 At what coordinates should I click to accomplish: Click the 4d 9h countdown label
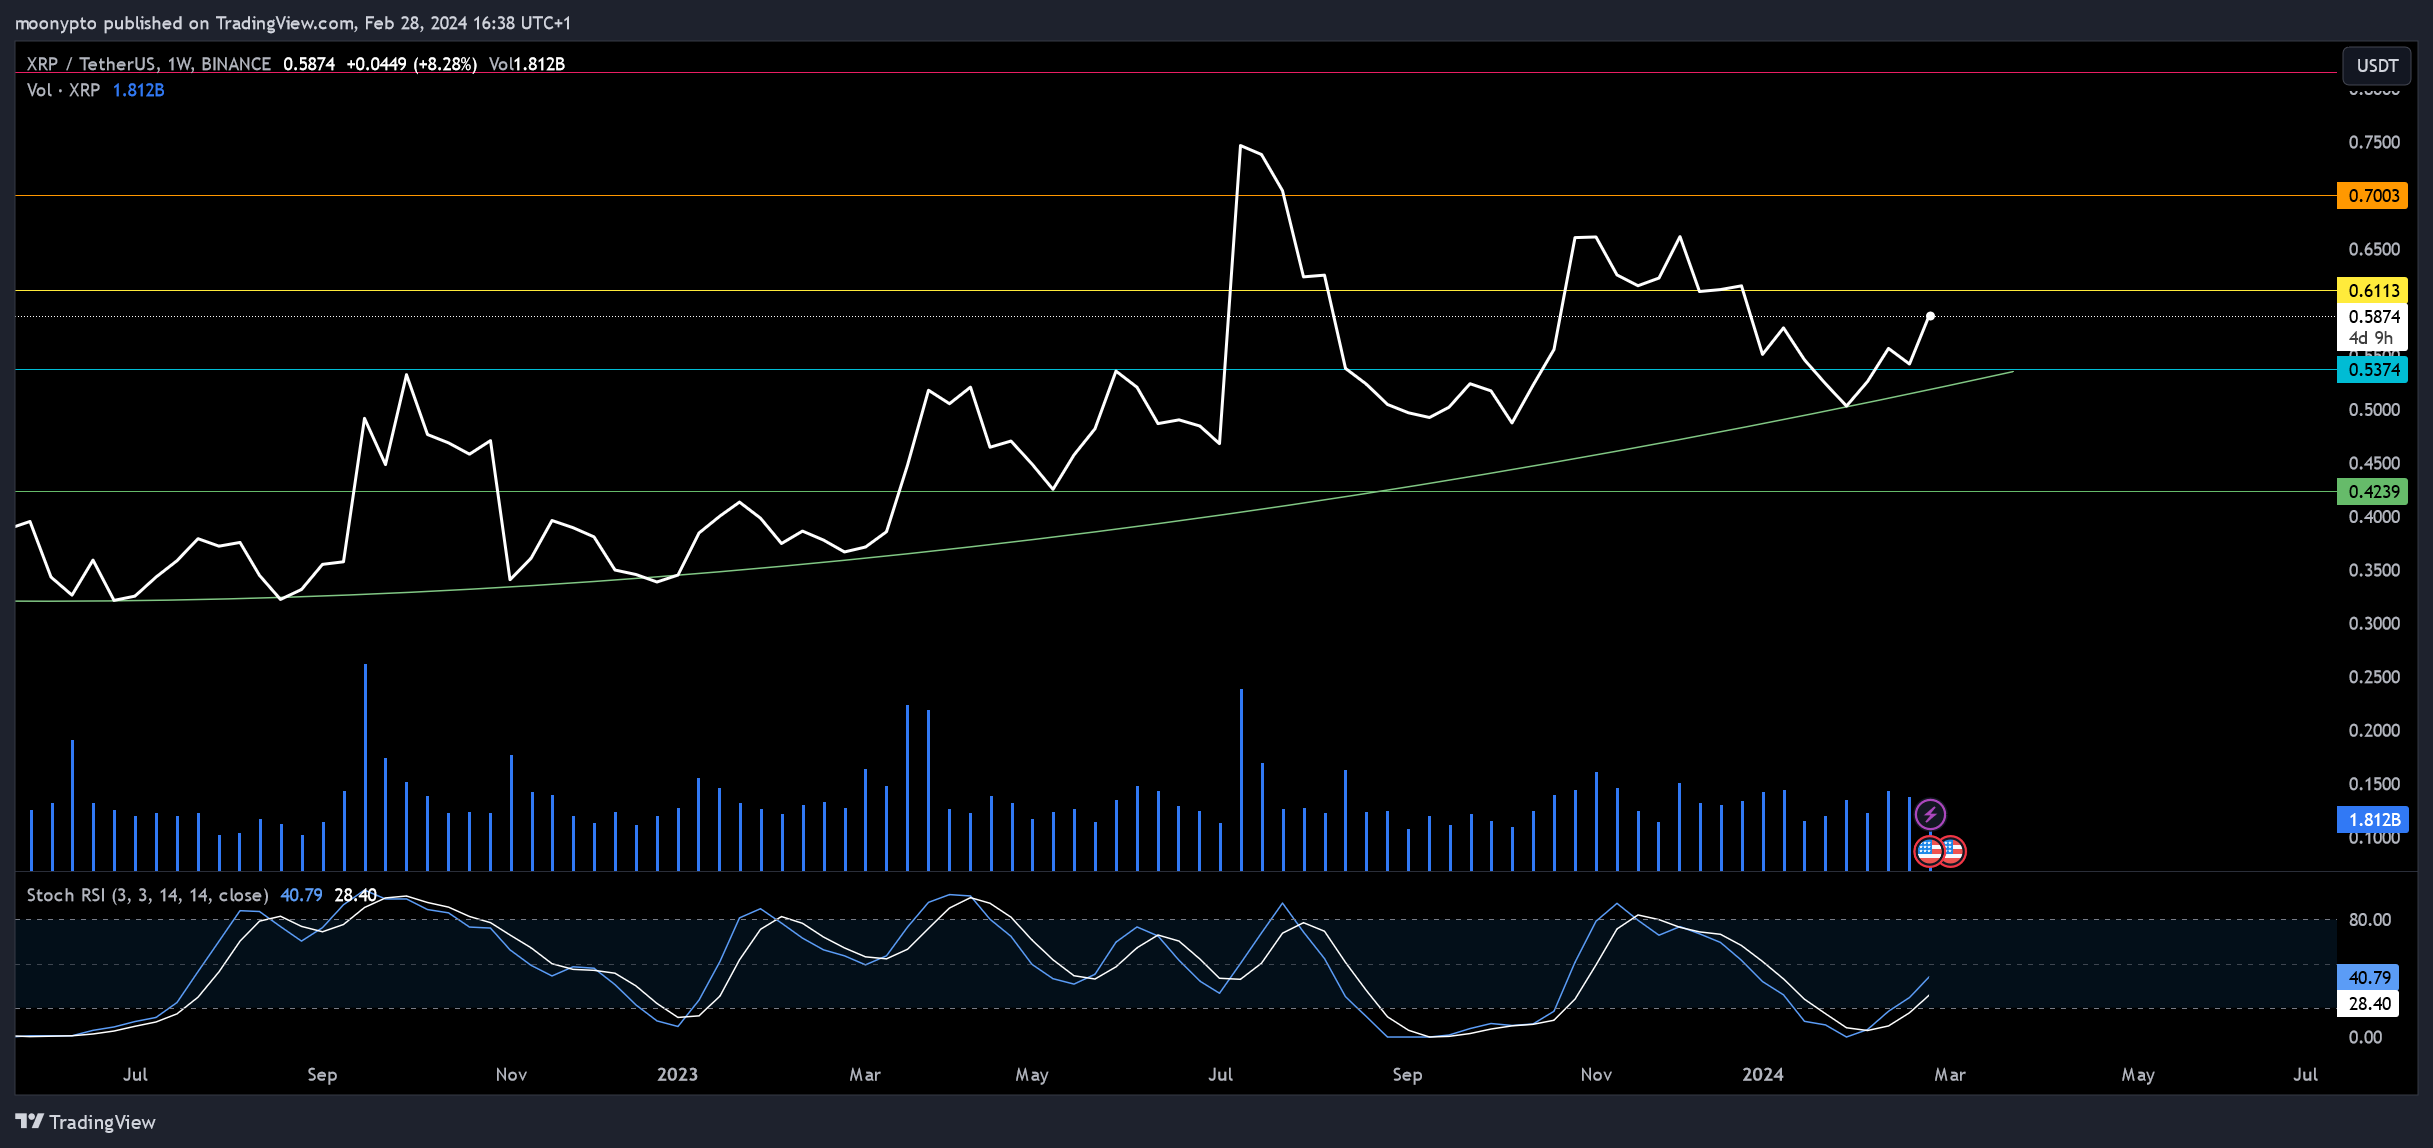[x=2370, y=338]
